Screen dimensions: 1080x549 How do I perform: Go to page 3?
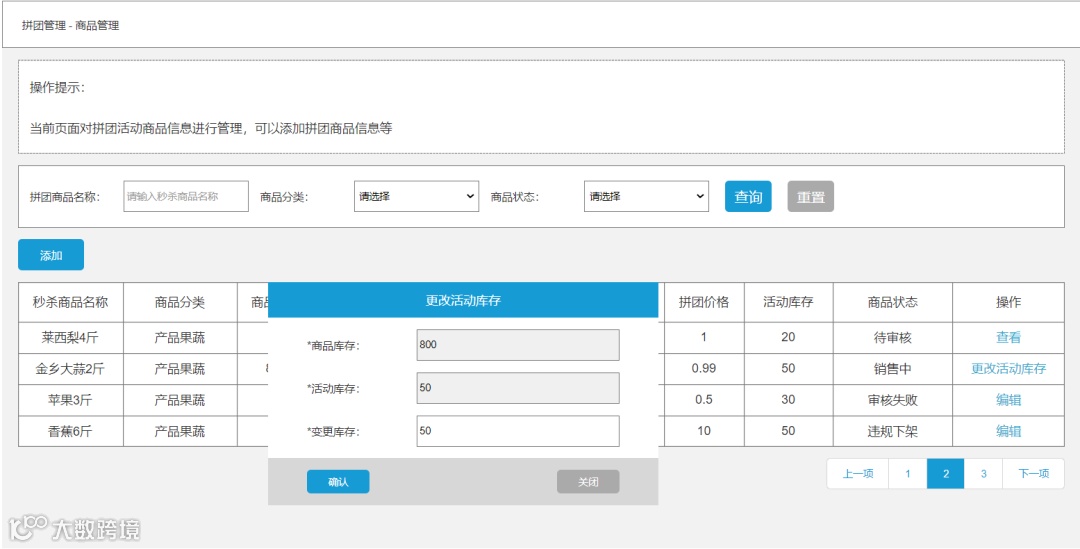(984, 473)
